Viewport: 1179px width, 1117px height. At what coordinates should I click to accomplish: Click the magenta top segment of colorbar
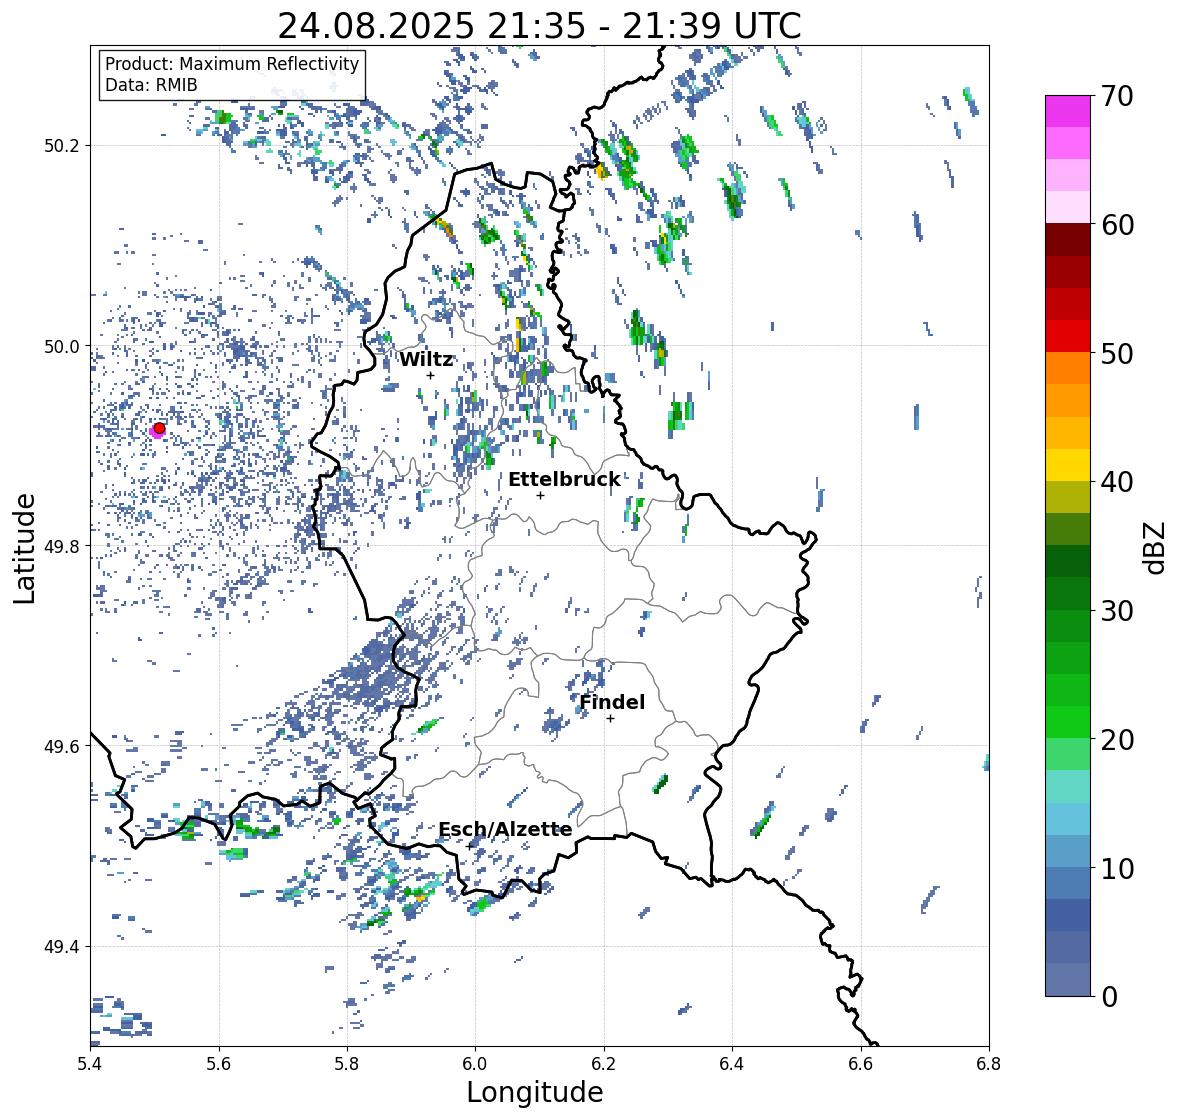tap(1068, 111)
